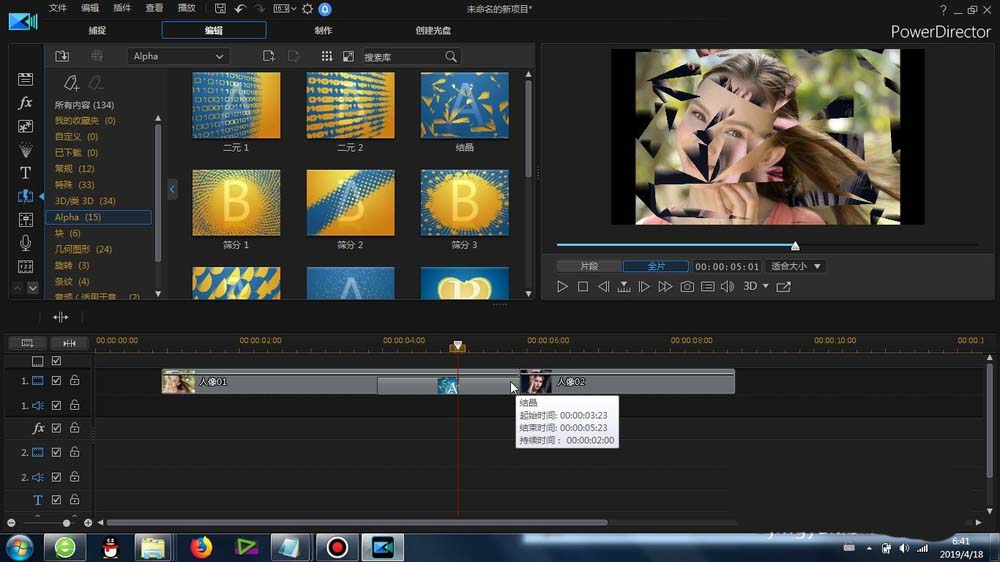Open the 文件 menu
This screenshot has height=562, width=1000.
[57, 8]
